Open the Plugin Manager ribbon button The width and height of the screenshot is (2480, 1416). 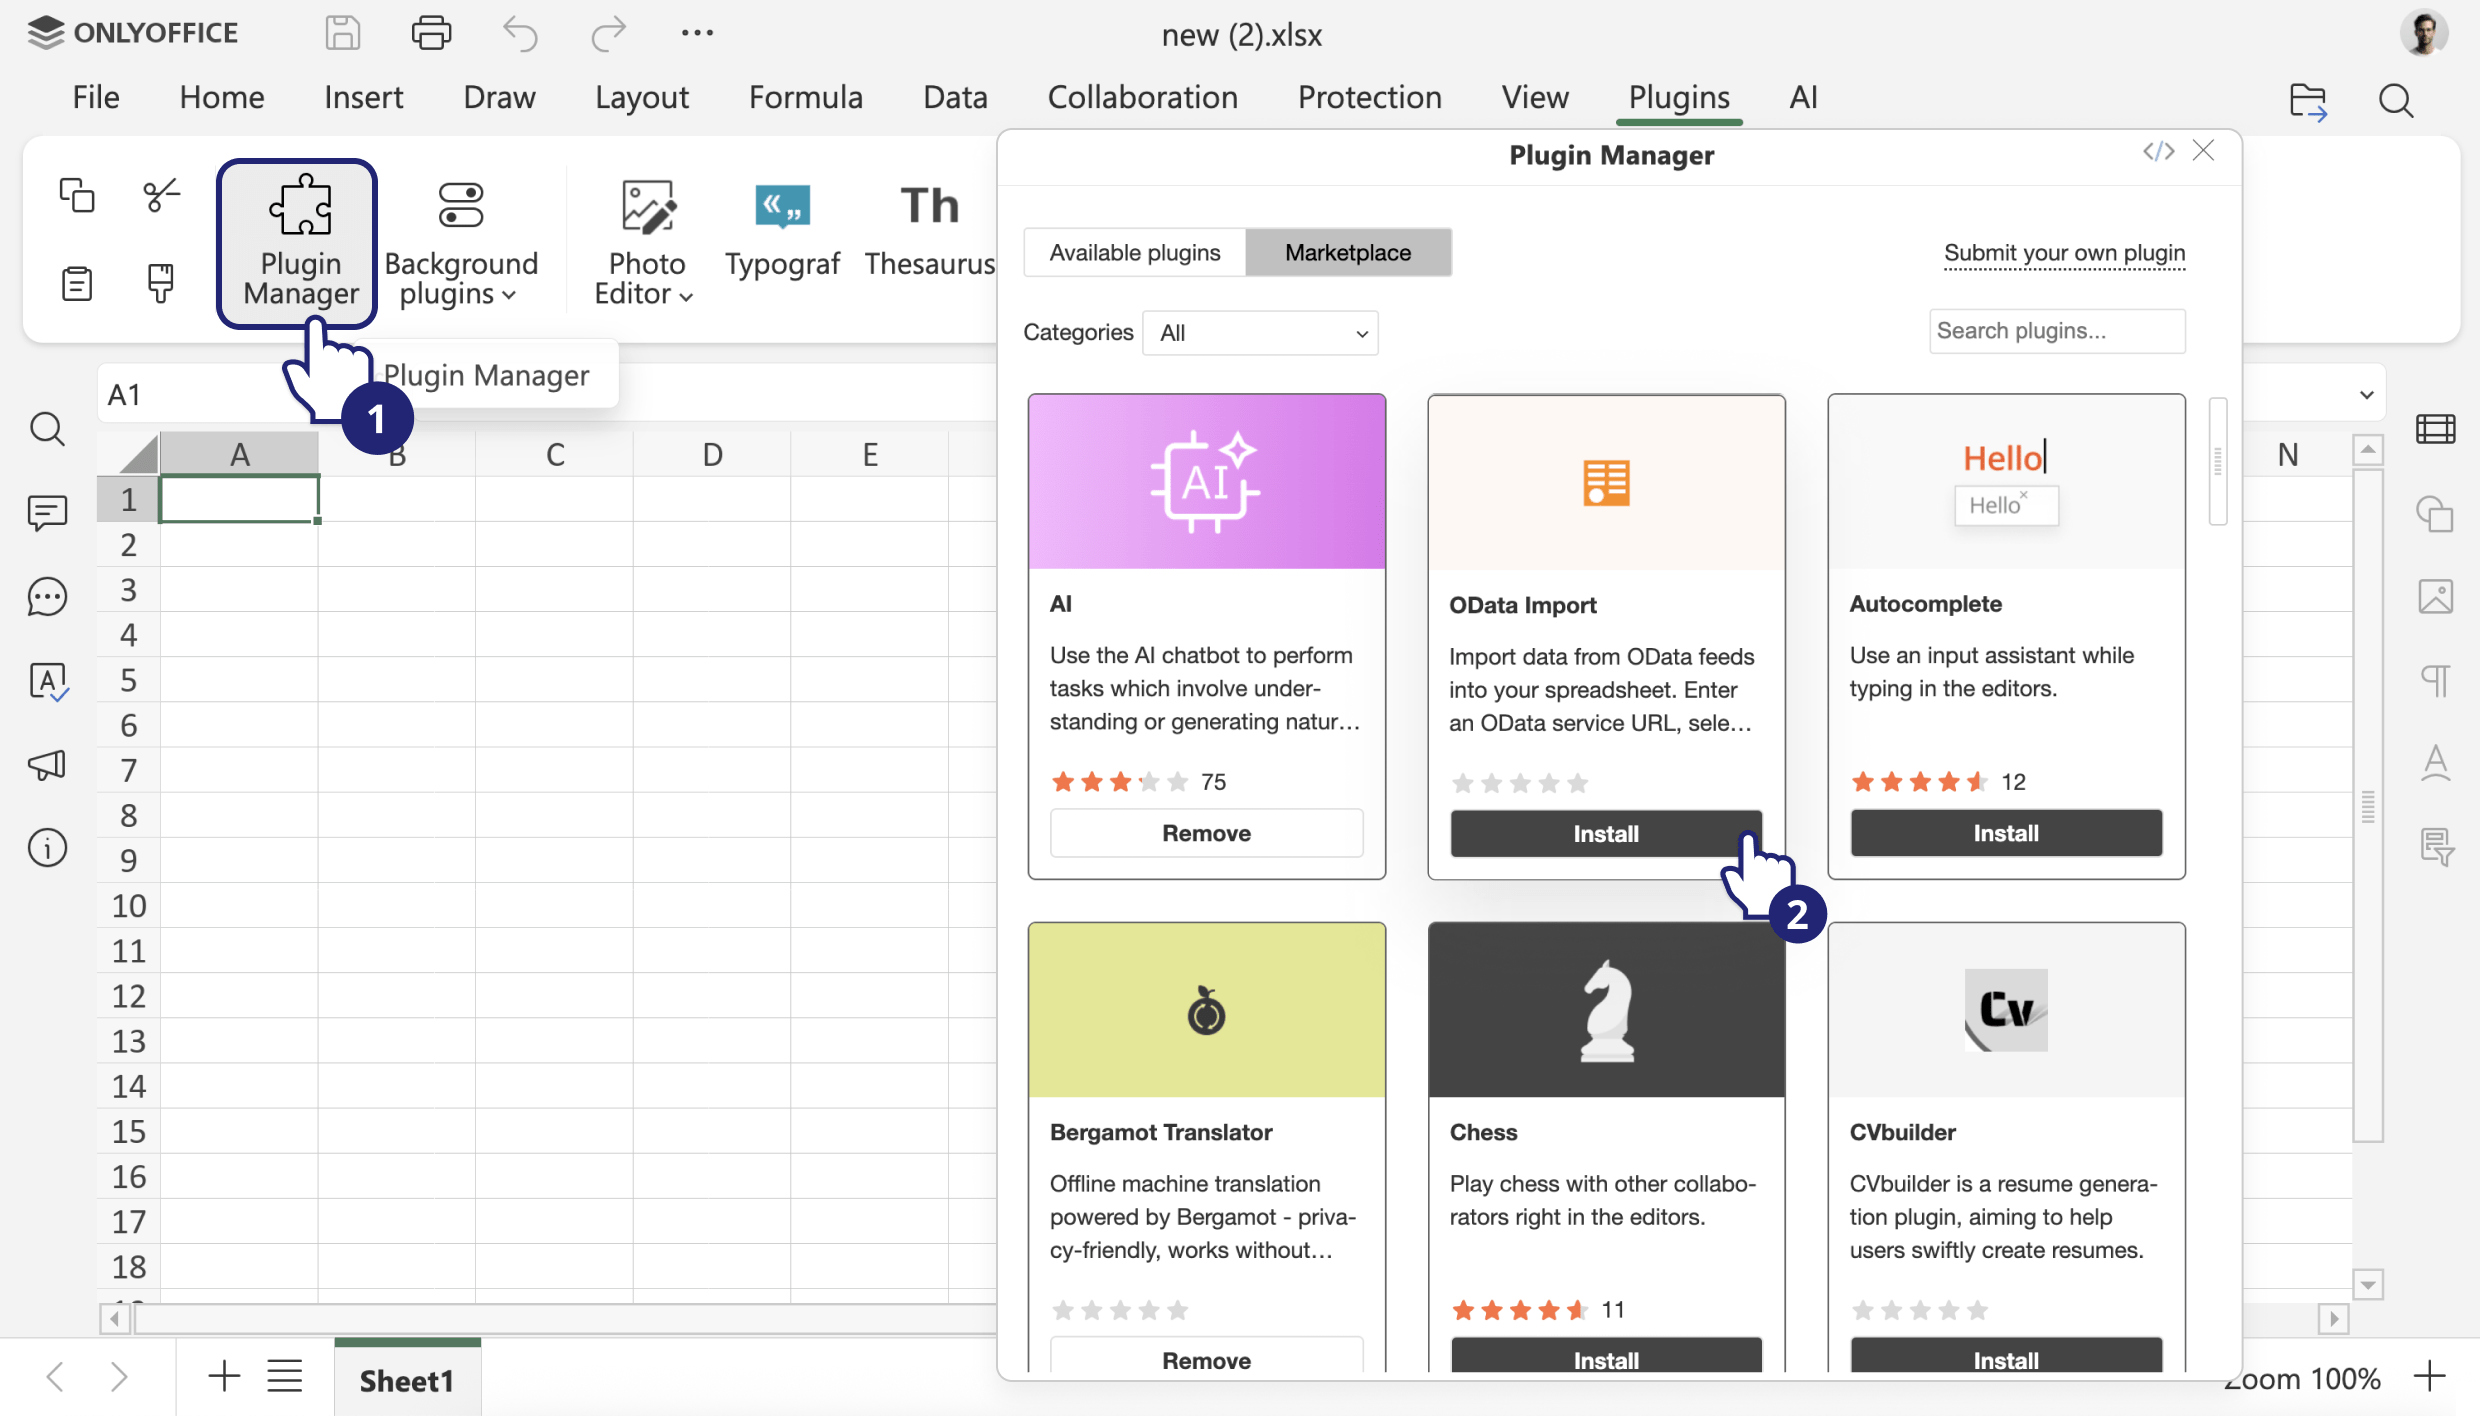[299, 242]
